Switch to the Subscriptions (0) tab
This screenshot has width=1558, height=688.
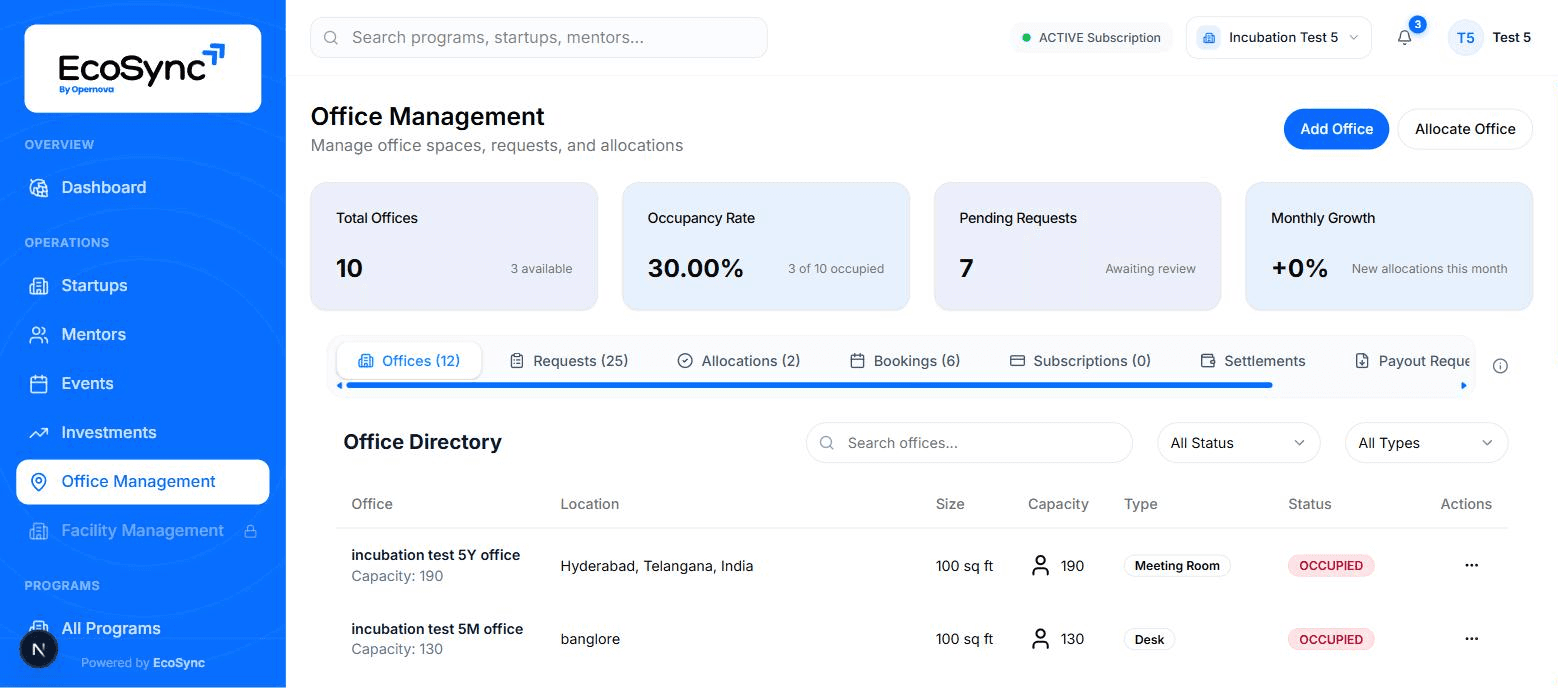click(x=1080, y=361)
